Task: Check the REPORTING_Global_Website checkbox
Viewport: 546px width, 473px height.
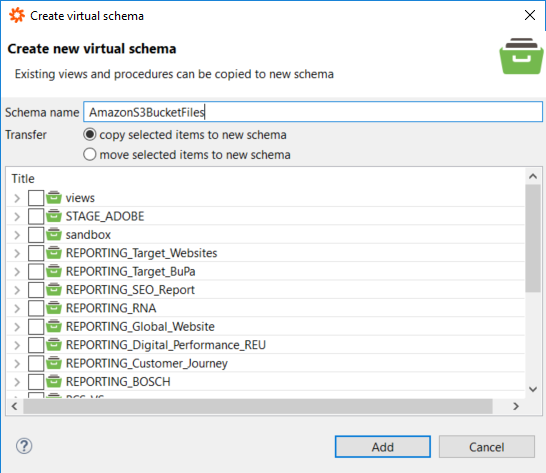Action: point(36,327)
